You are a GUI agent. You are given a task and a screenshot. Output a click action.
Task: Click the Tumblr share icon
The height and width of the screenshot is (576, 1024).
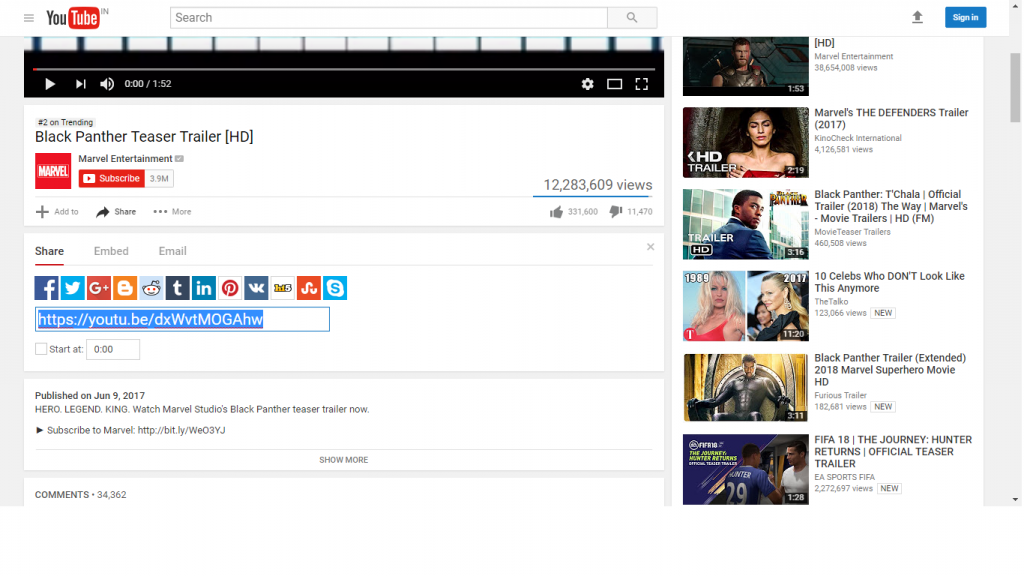pos(178,288)
